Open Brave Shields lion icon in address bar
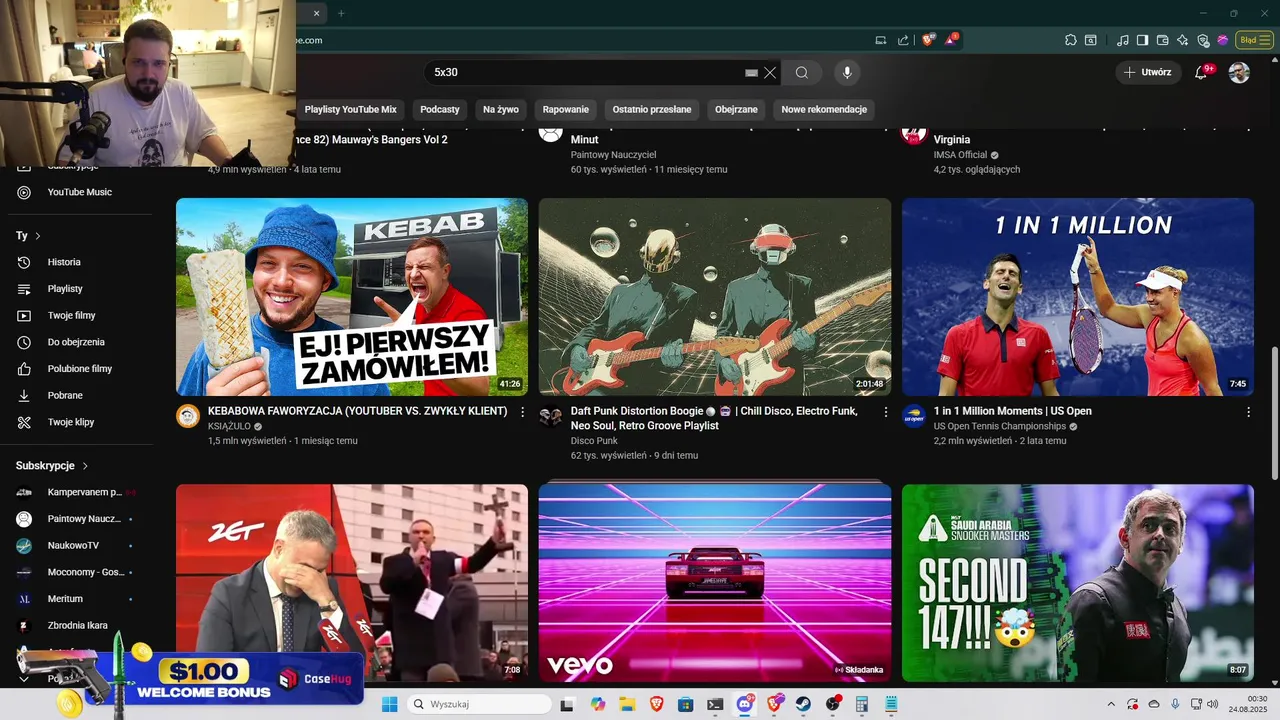This screenshot has height=720, width=1280. 928,40
